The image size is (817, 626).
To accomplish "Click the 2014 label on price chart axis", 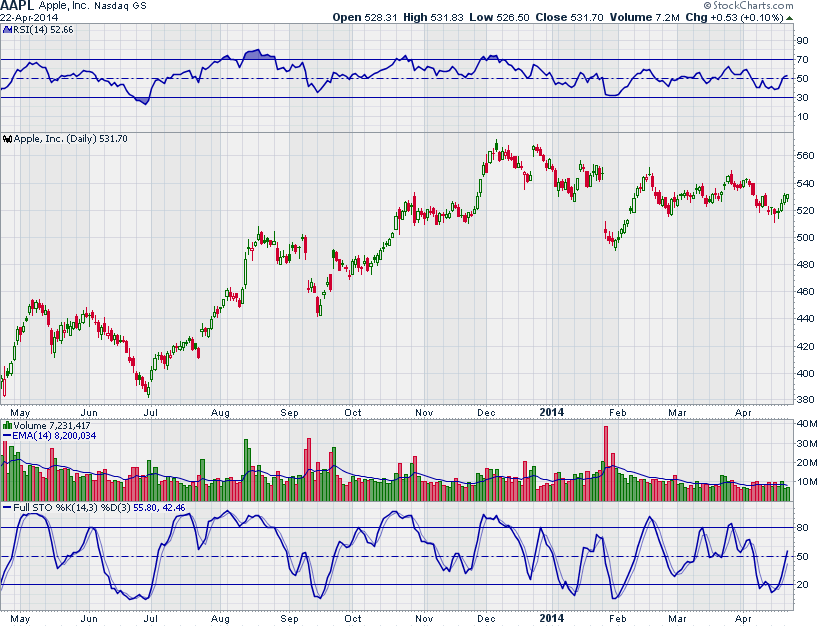I will coord(551,412).
